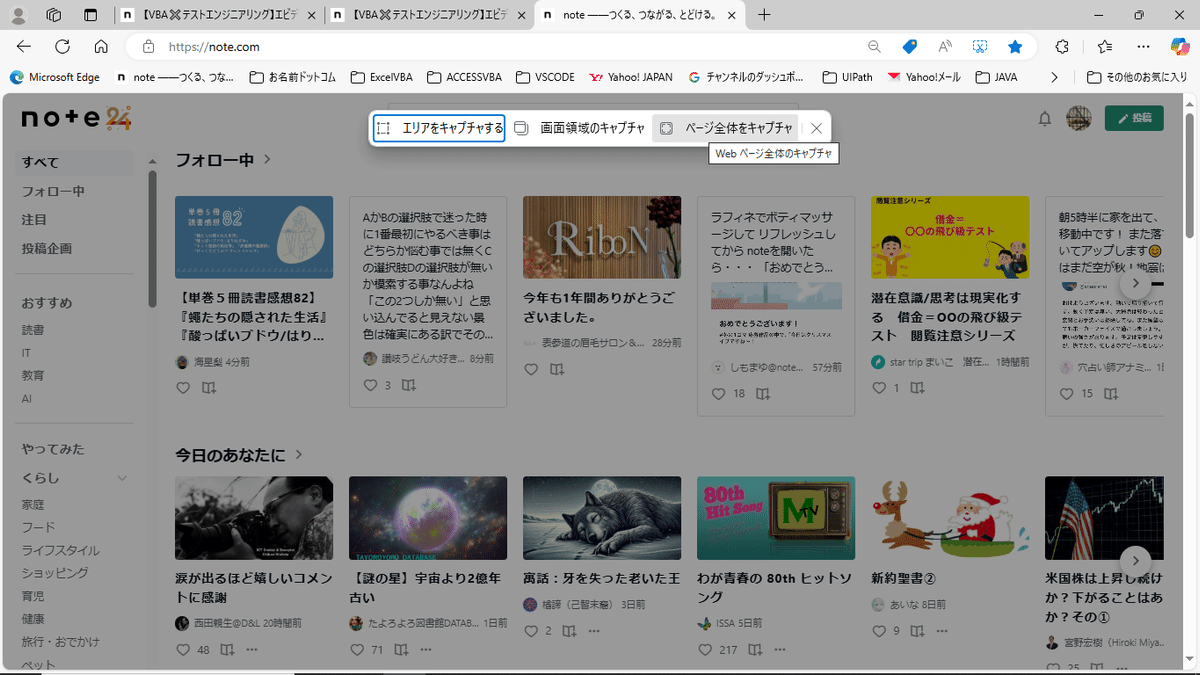Image resolution: width=1200 pixels, height=675 pixels.
Task: Open the tab actions menu icon
Action: tap(91, 15)
